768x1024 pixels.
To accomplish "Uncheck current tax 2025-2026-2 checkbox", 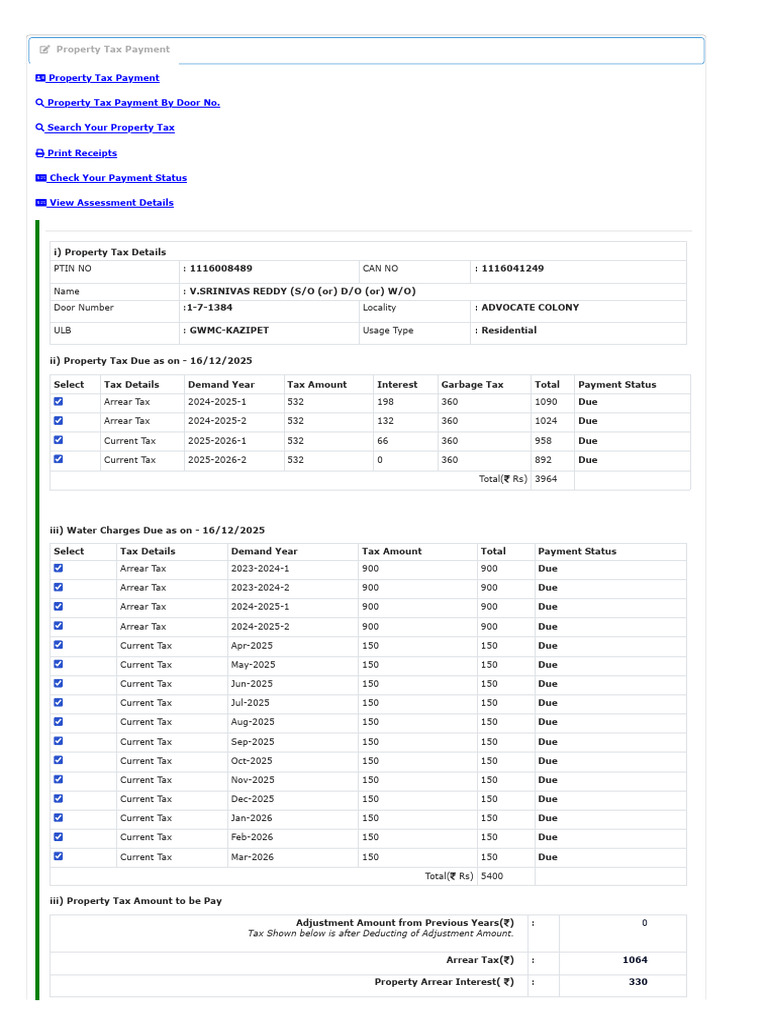I will [58, 459].
